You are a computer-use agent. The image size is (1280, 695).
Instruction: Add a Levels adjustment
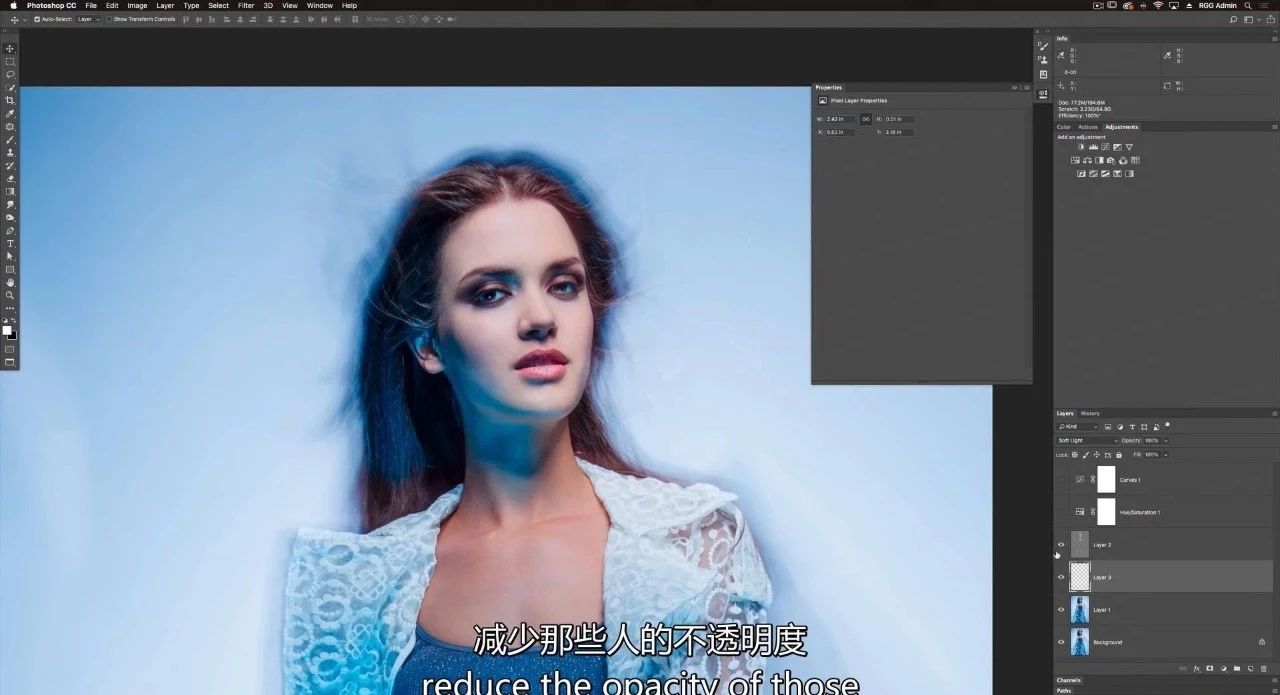point(1093,147)
